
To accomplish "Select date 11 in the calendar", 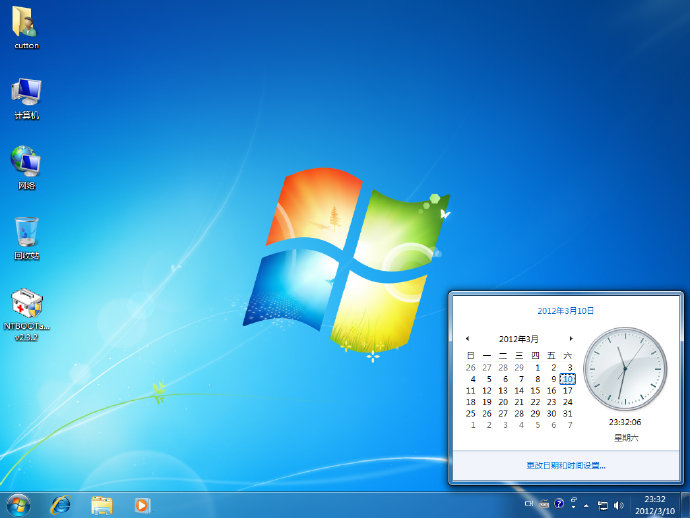I will [470, 390].
